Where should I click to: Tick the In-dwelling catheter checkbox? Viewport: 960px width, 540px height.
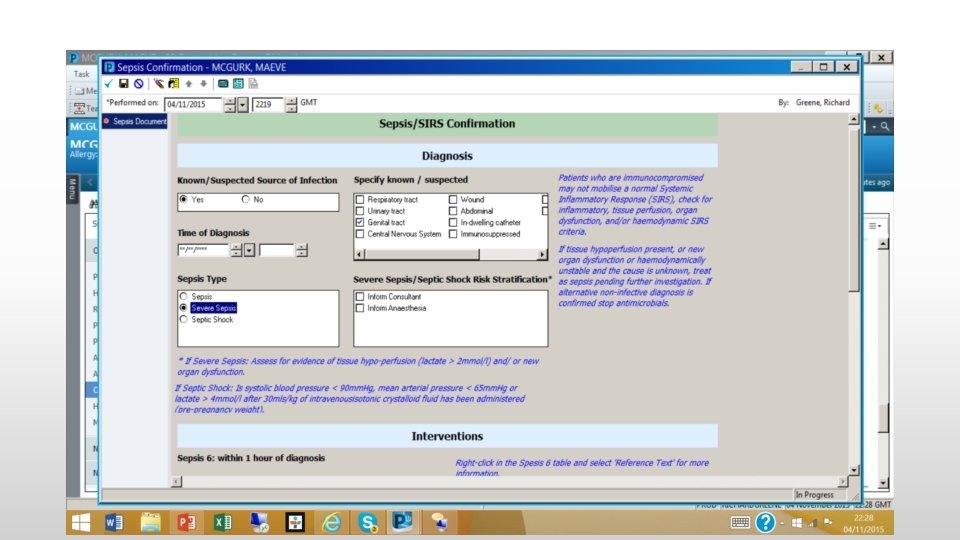tap(453, 223)
